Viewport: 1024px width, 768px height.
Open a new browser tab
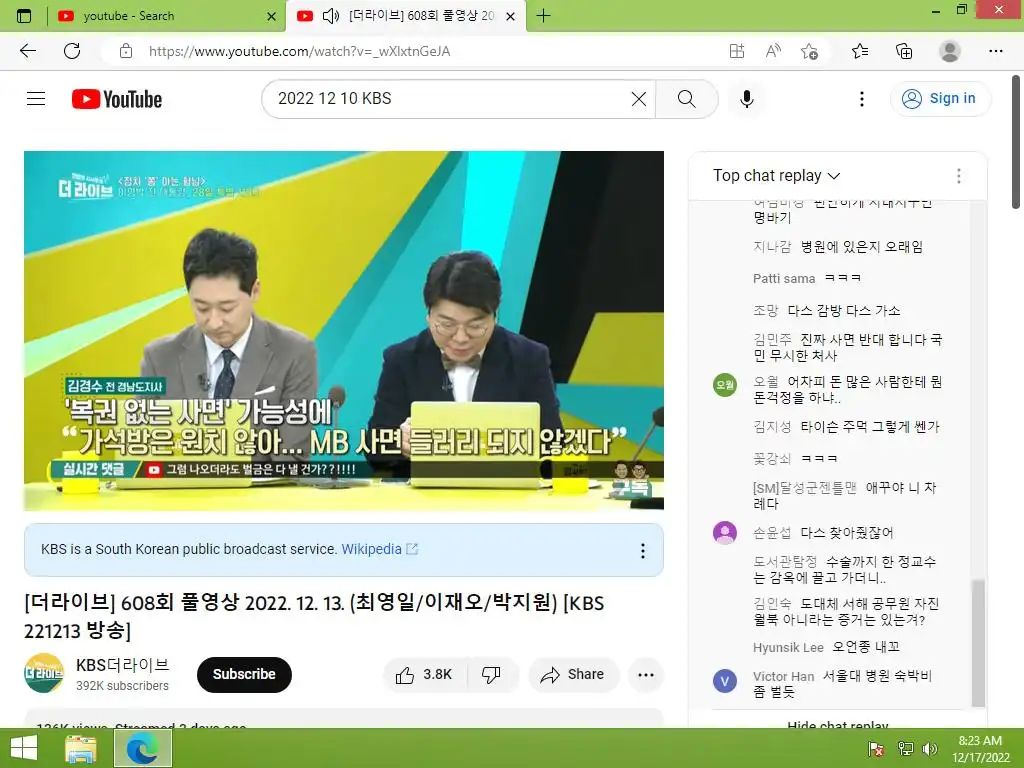(x=543, y=16)
